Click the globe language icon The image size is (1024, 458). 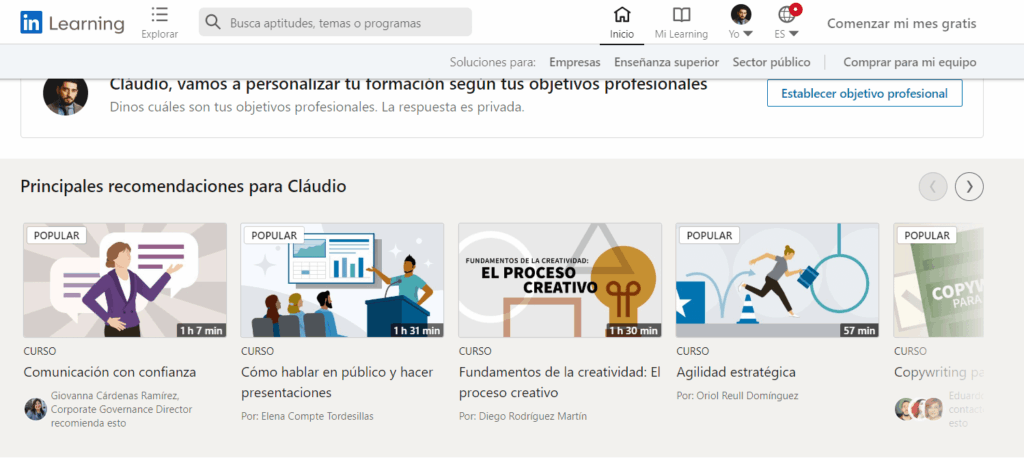[x=787, y=14]
